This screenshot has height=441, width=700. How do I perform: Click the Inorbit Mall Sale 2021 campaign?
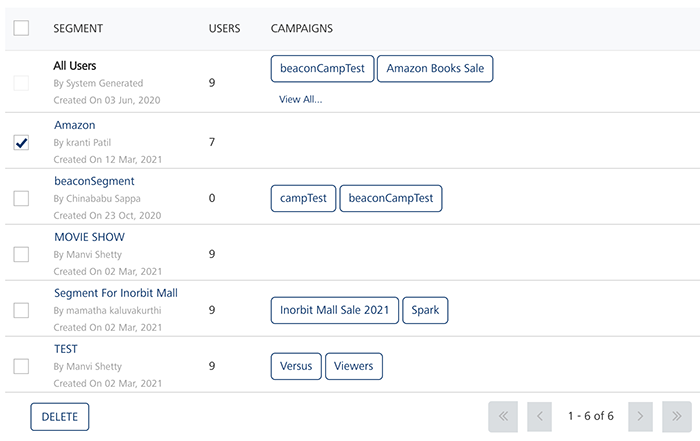click(335, 310)
